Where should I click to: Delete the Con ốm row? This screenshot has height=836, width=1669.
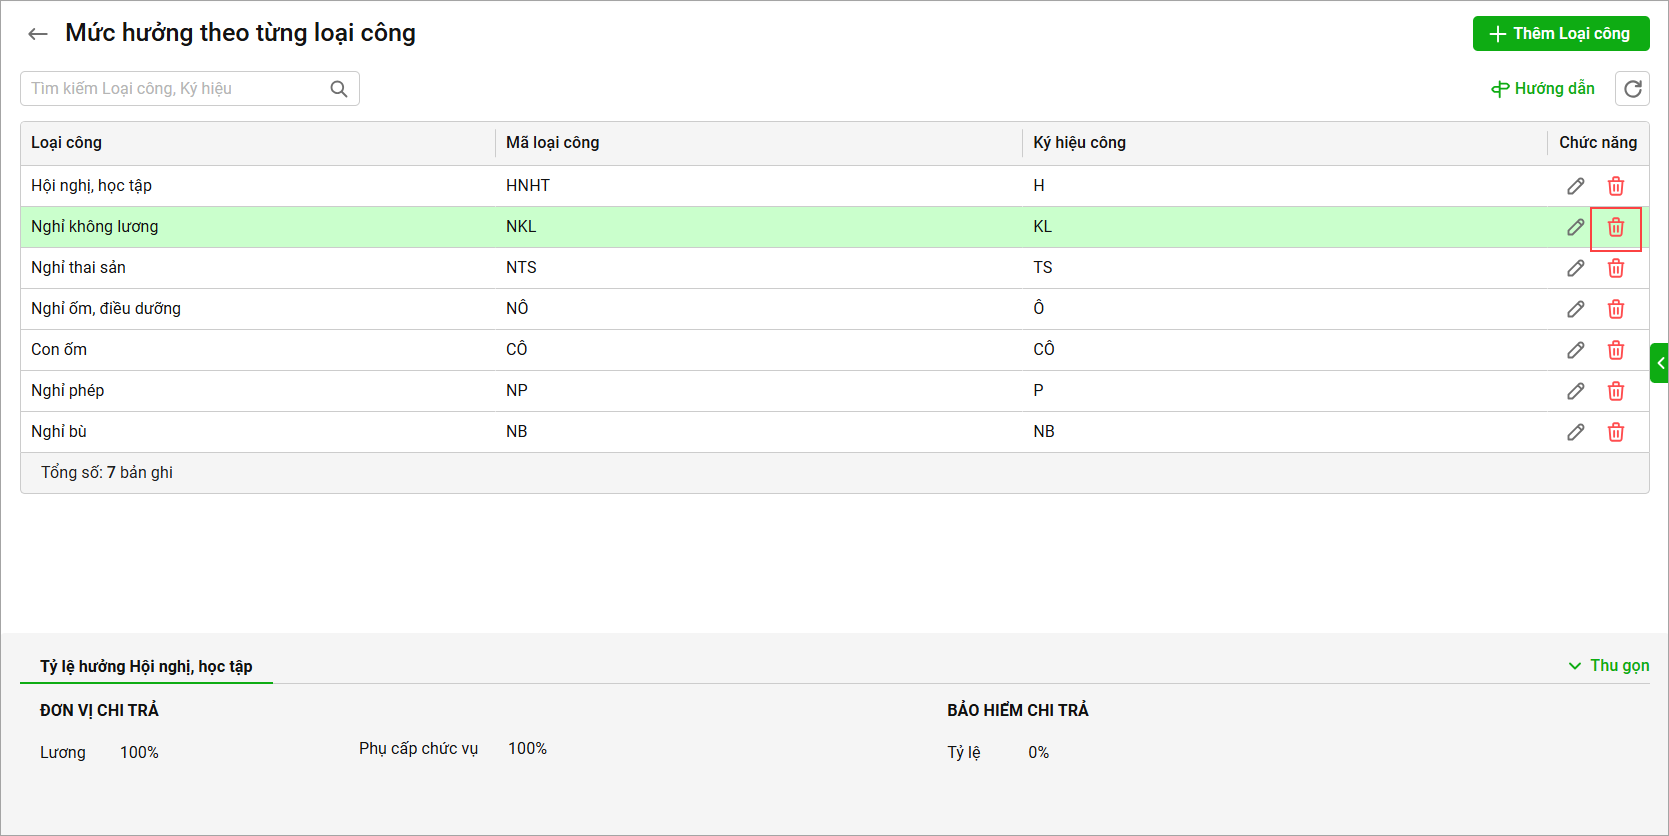1616,350
